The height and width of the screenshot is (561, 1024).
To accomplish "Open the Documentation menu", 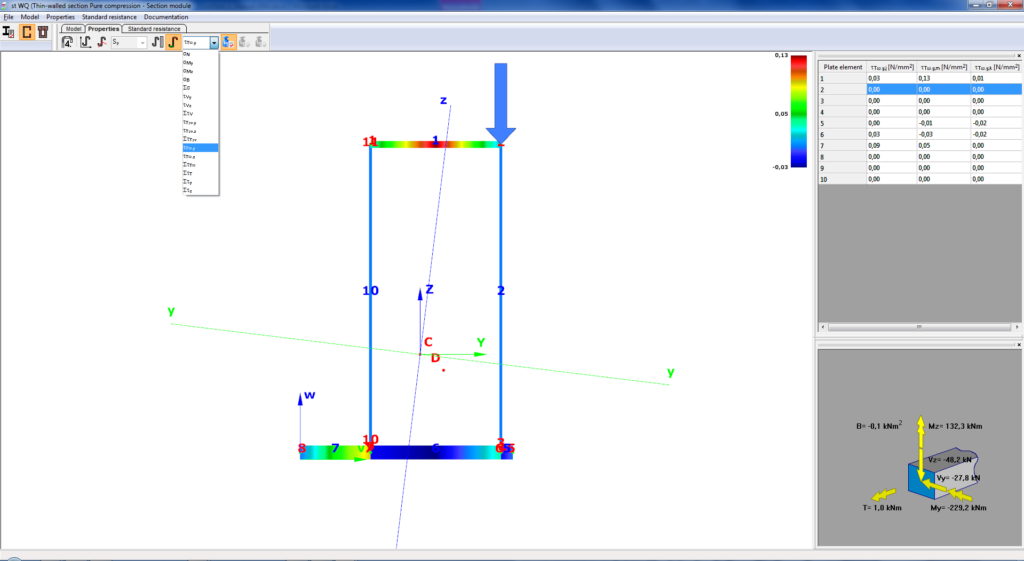I will click(166, 17).
